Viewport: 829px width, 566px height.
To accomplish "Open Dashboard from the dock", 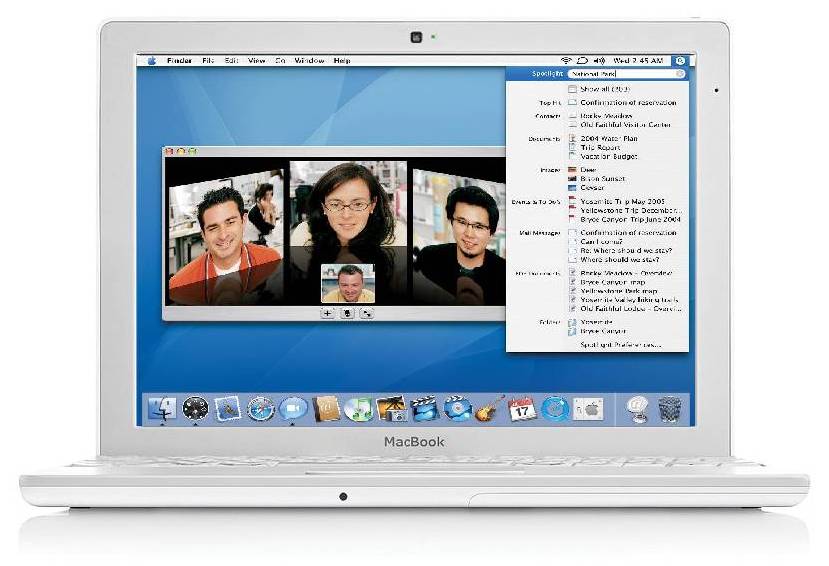I will coord(195,409).
